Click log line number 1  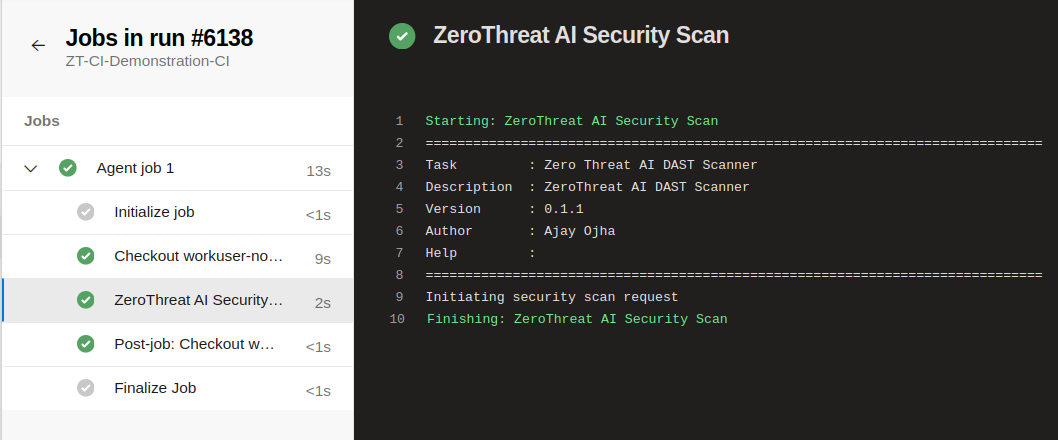(x=399, y=121)
